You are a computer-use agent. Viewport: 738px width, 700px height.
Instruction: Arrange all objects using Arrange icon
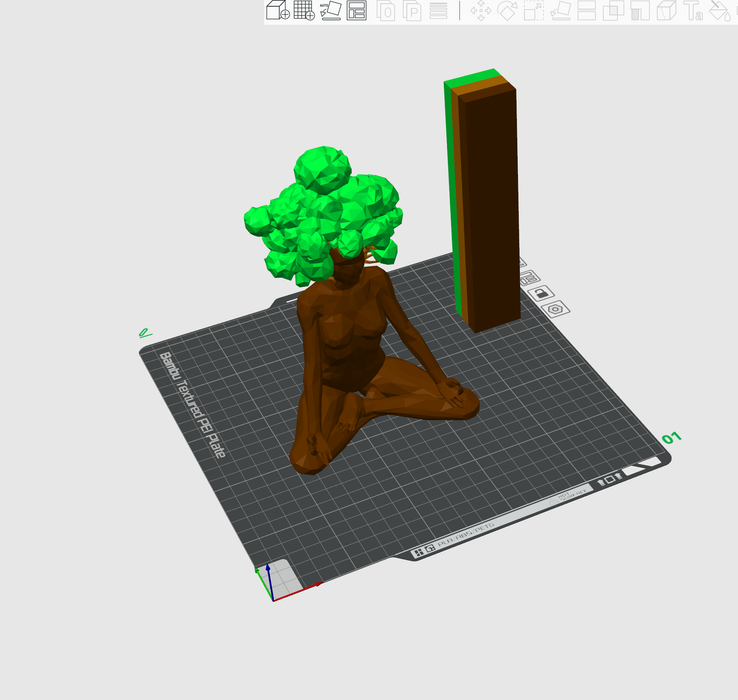click(357, 11)
